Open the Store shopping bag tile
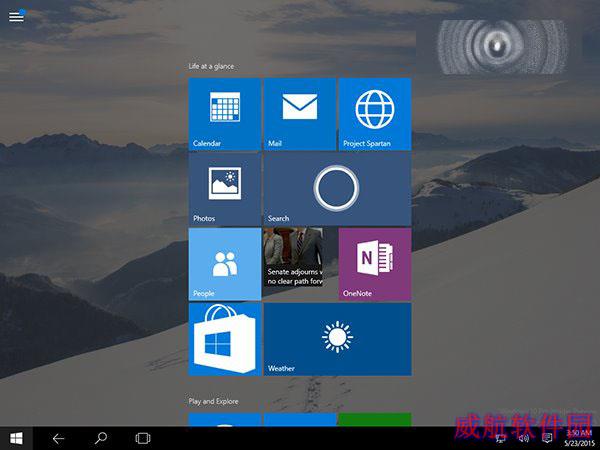The height and width of the screenshot is (450, 600). [225, 339]
